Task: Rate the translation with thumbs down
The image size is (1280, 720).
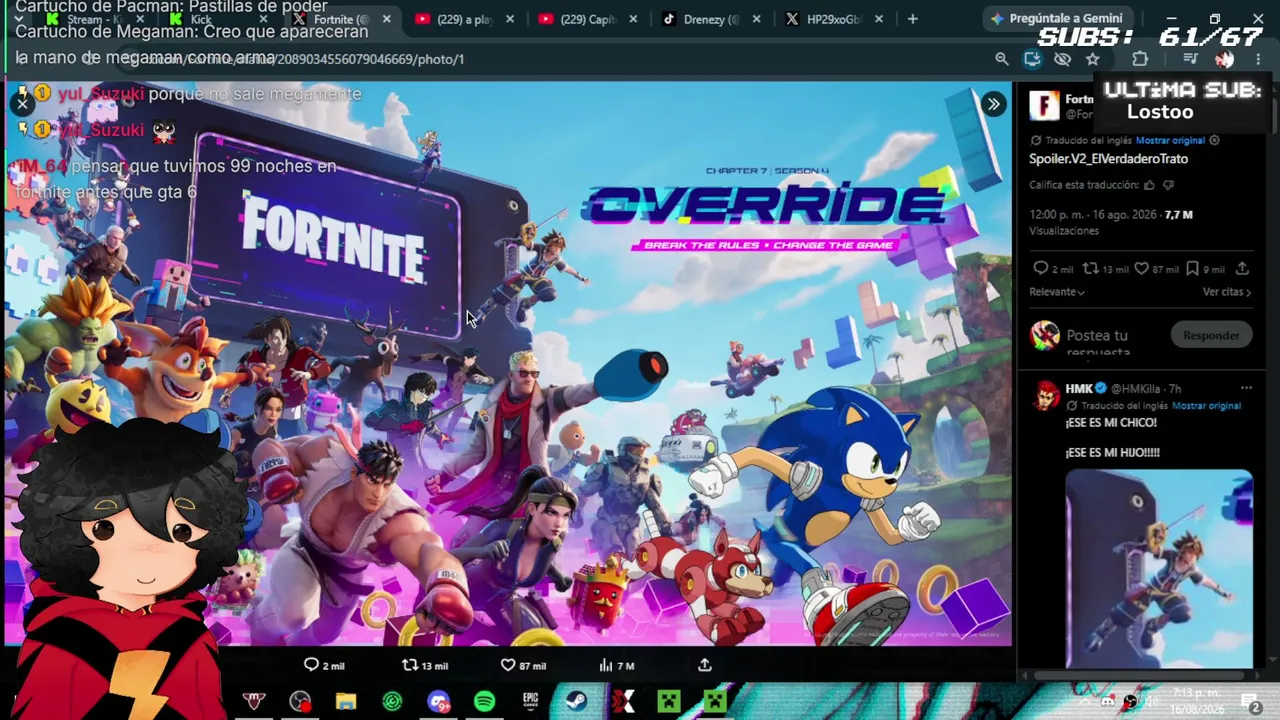Action: pyautogui.click(x=1168, y=185)
